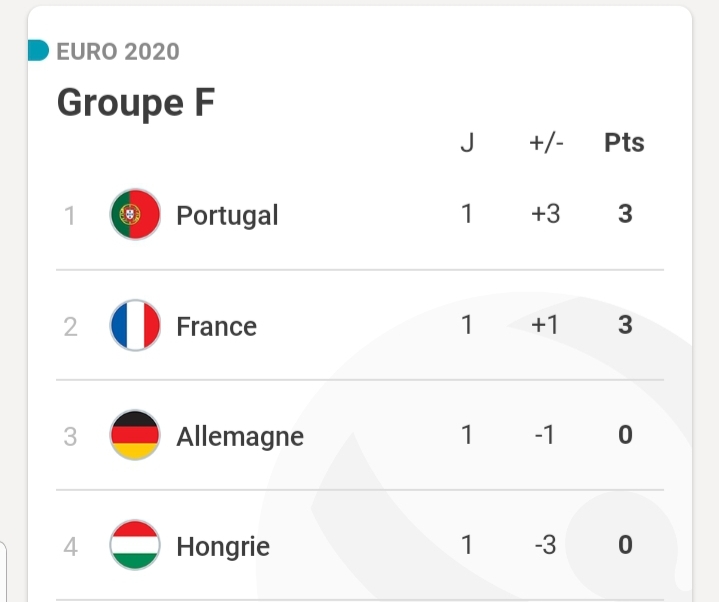Image resolution: width=719 pixels, height=602 pixels.
Task: Click the Pts column header
Action: 624,143
